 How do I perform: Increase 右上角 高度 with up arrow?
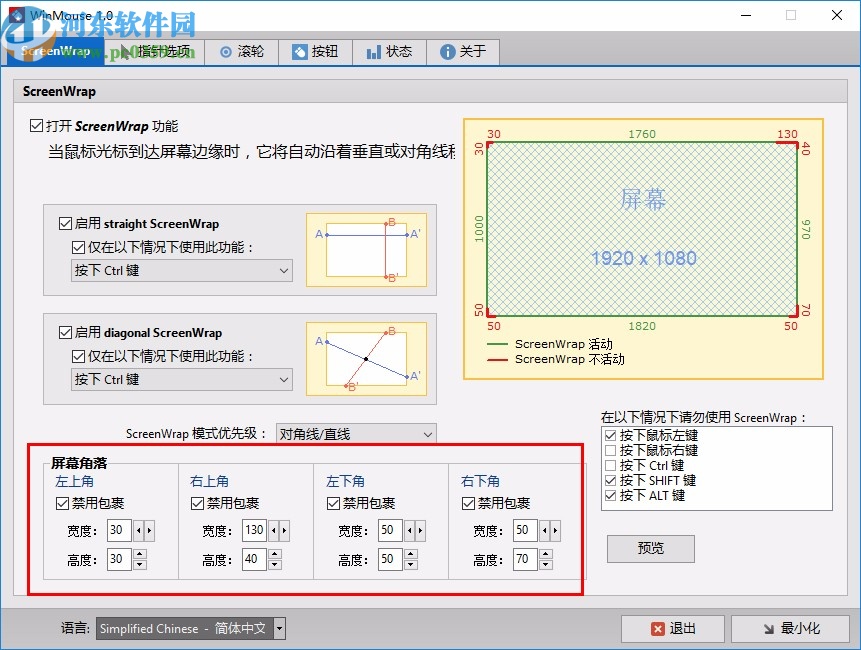(x=275, y=554)
